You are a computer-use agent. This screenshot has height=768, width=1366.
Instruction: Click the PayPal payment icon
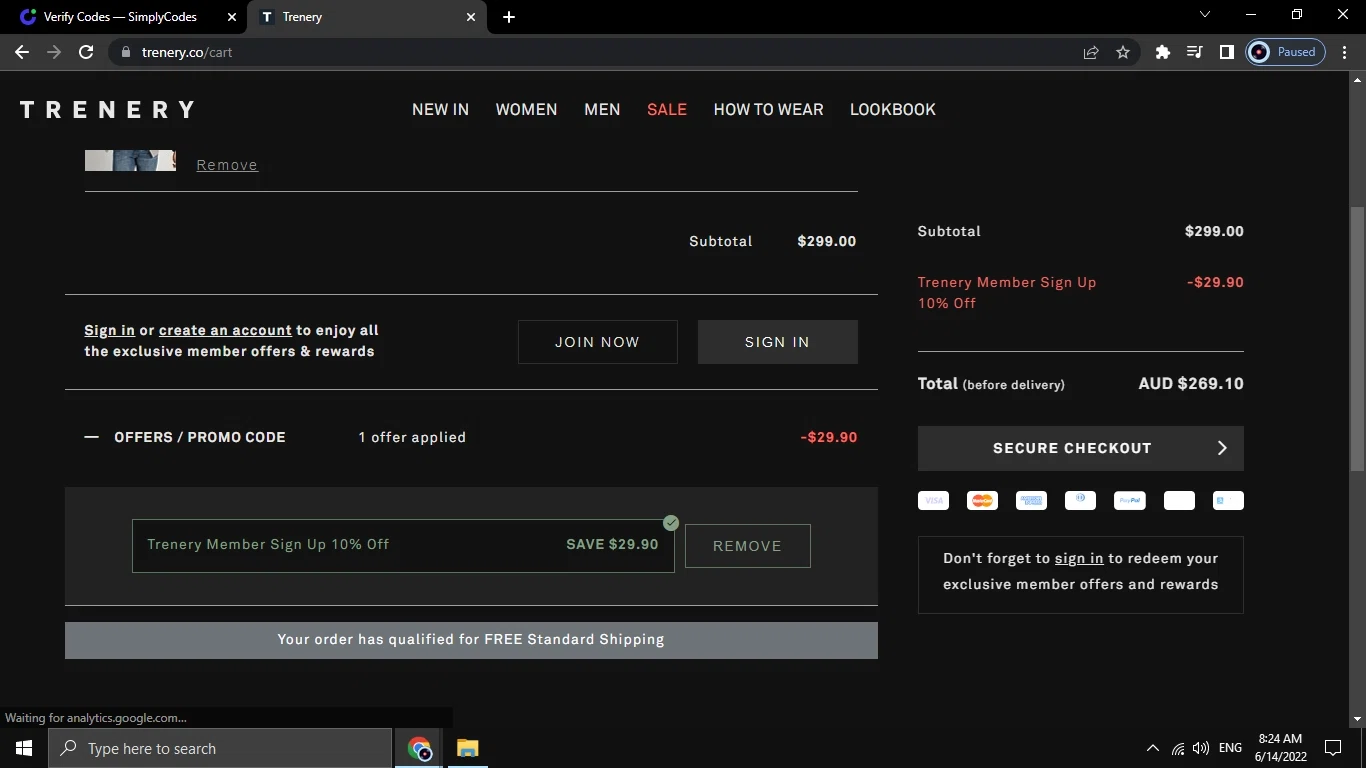coord(1130,501)
